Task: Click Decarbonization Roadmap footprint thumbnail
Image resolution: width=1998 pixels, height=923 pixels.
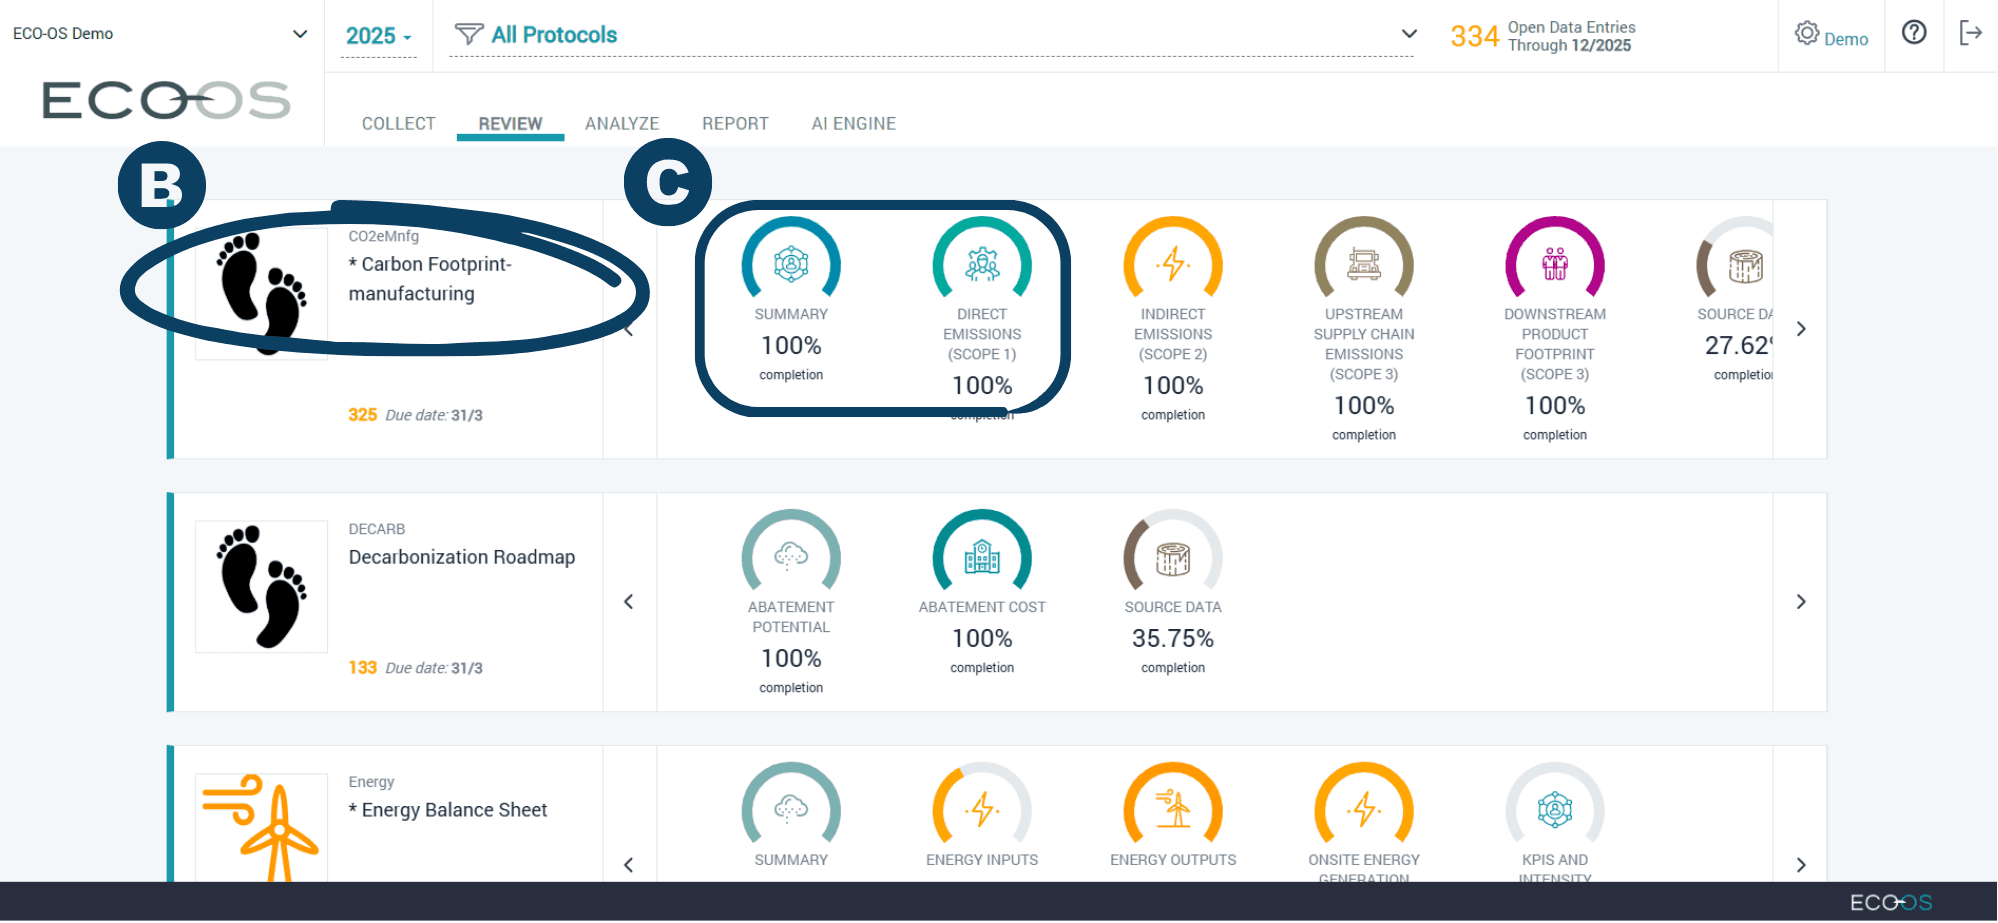Action: [261, 587]
